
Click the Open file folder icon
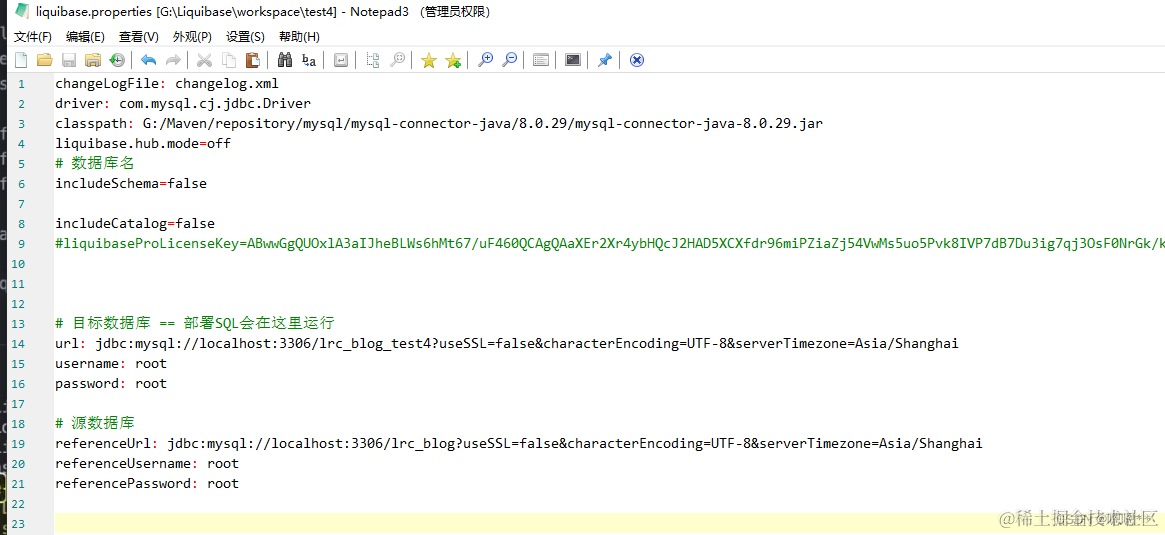pos(45,60)
